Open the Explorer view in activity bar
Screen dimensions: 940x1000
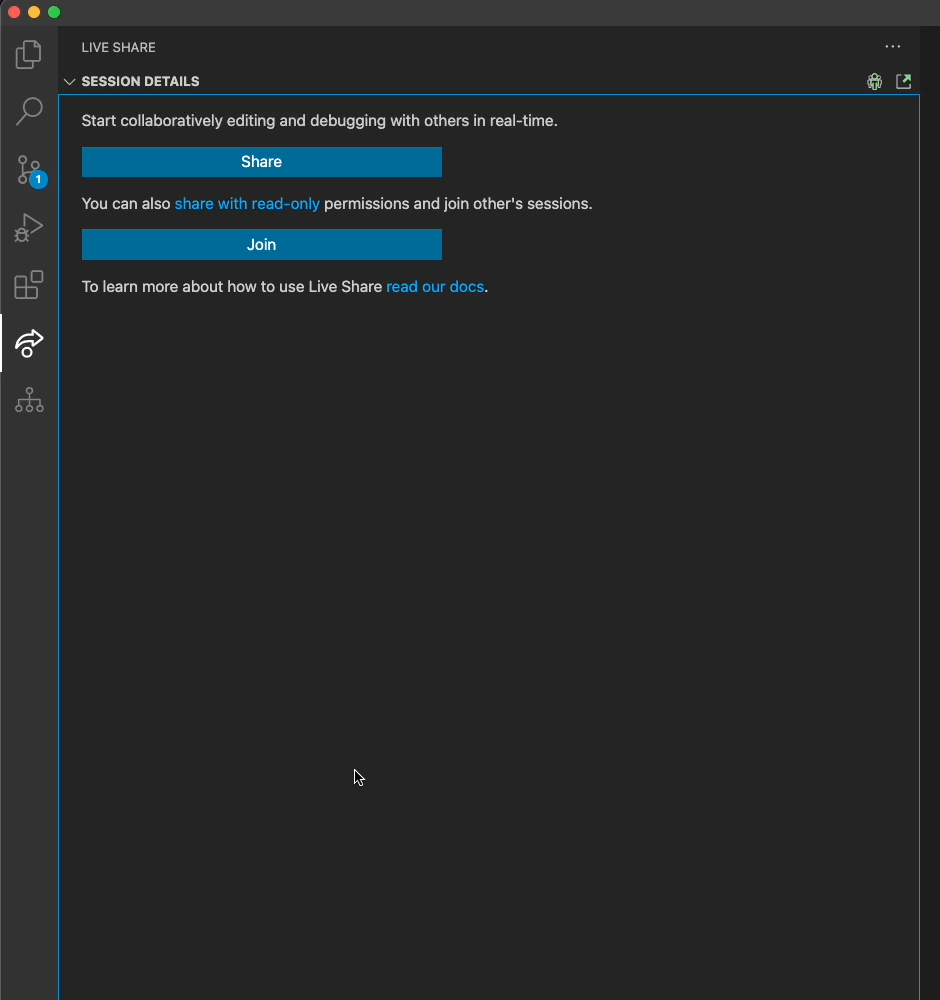[29, 54]
